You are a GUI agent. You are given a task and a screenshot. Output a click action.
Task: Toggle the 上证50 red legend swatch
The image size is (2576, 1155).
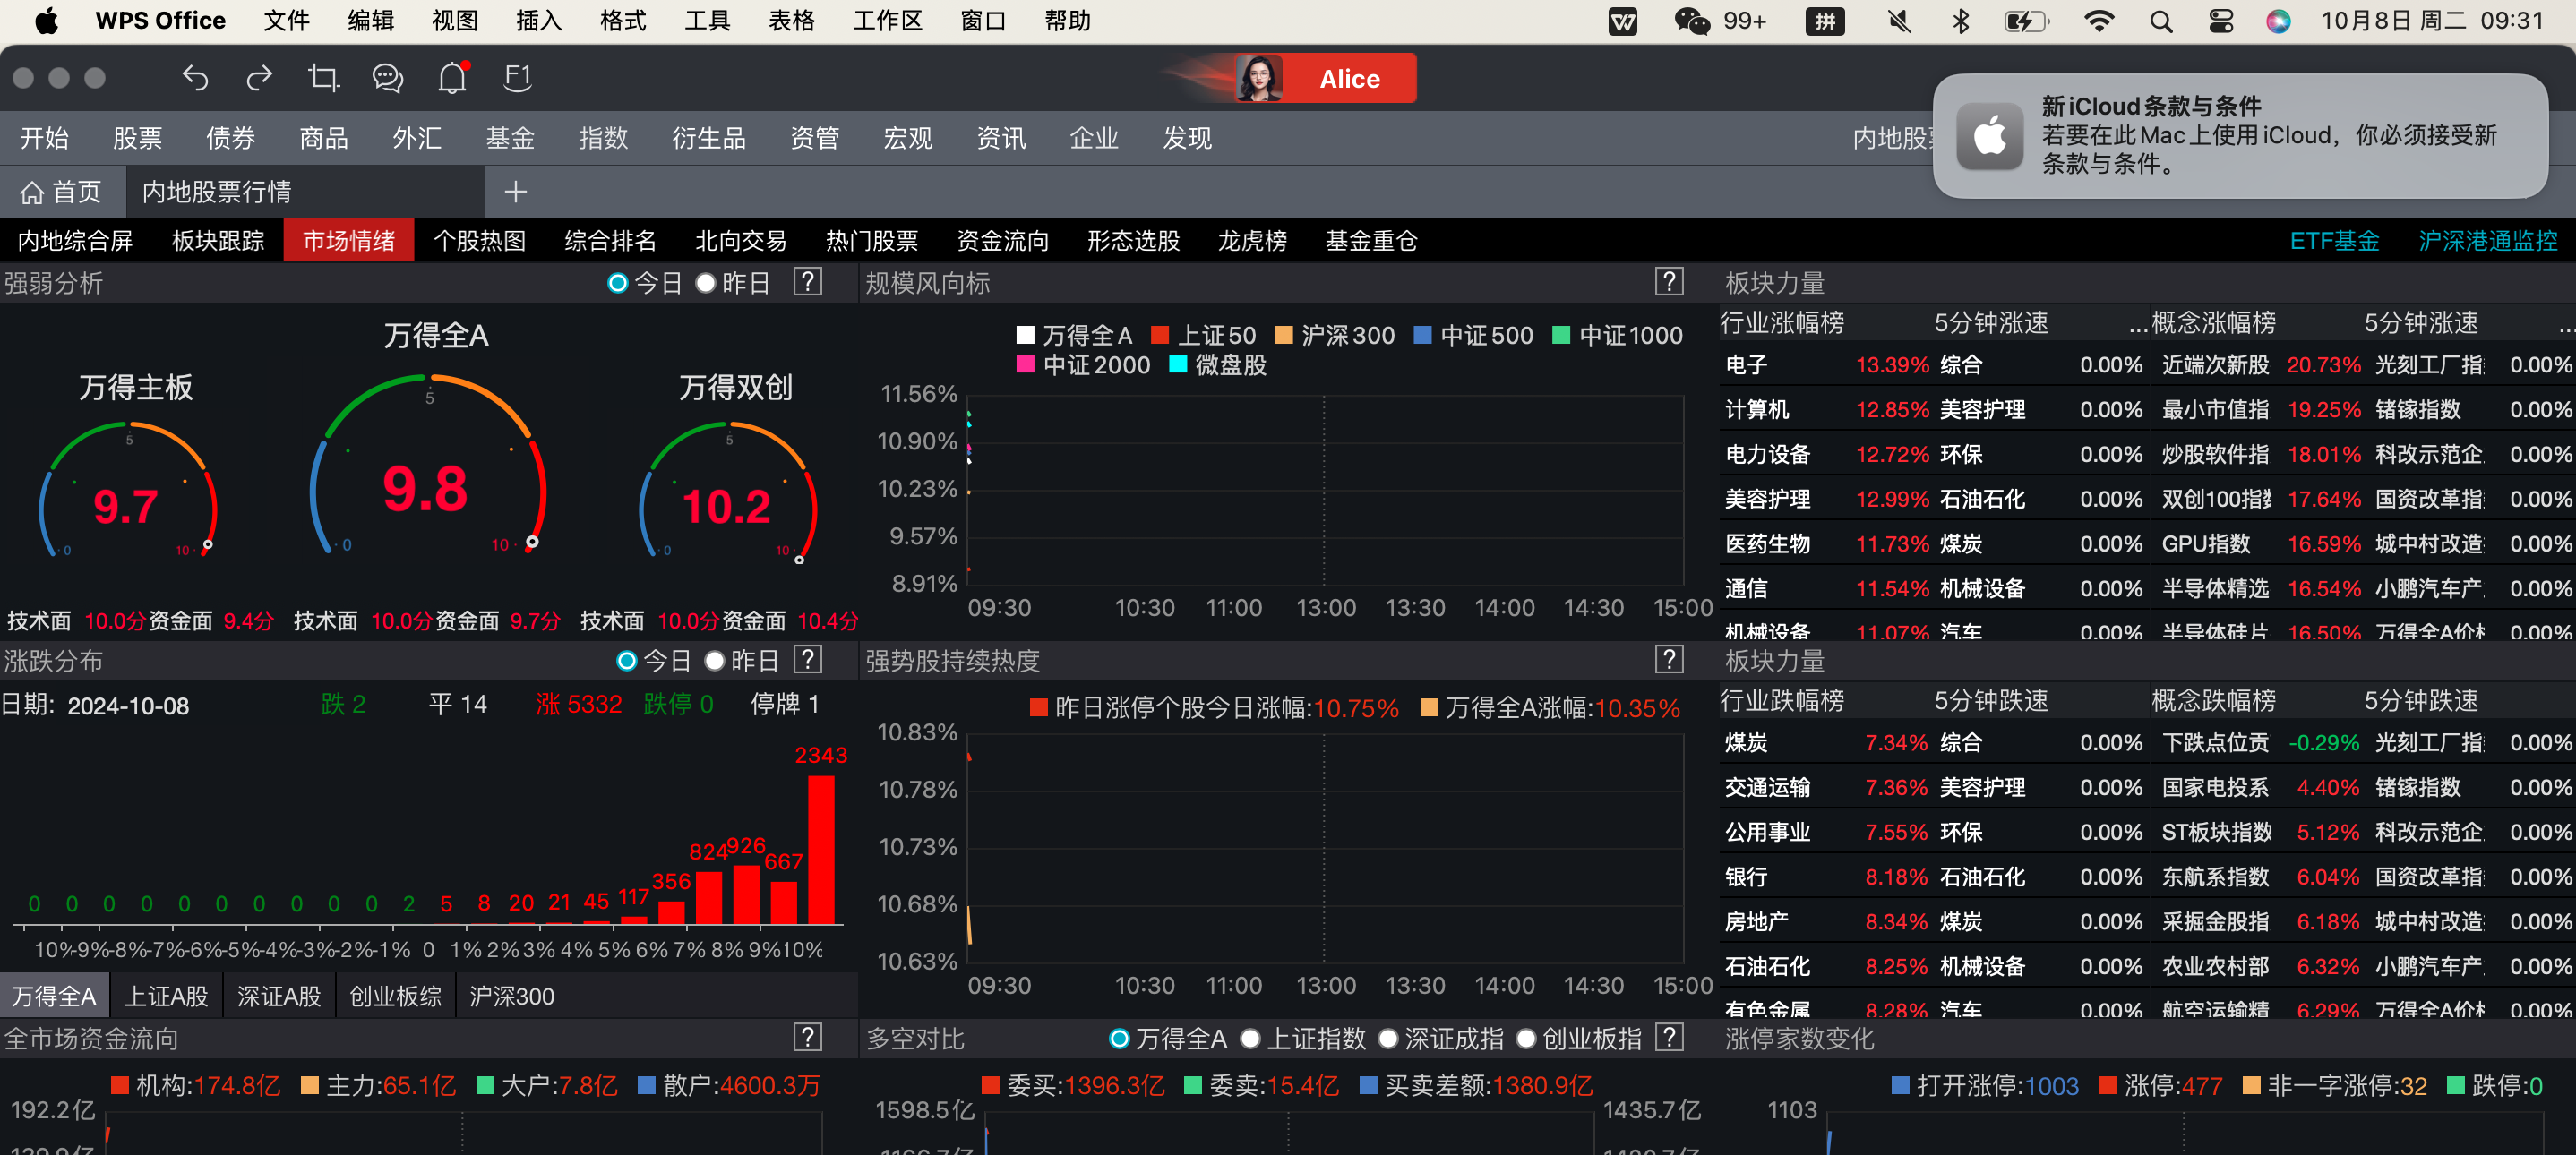pos(1160,335)
